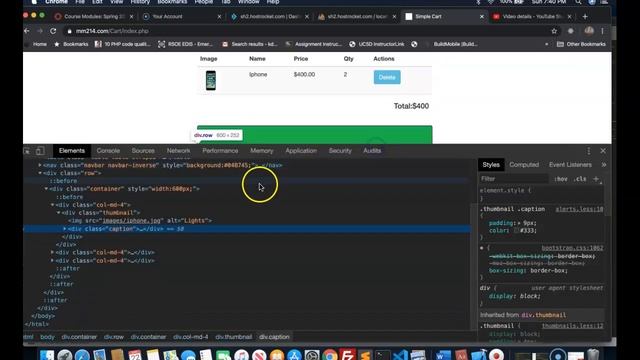Open a new tab with the plus button

pyautogui.click(x=585, y=16)
